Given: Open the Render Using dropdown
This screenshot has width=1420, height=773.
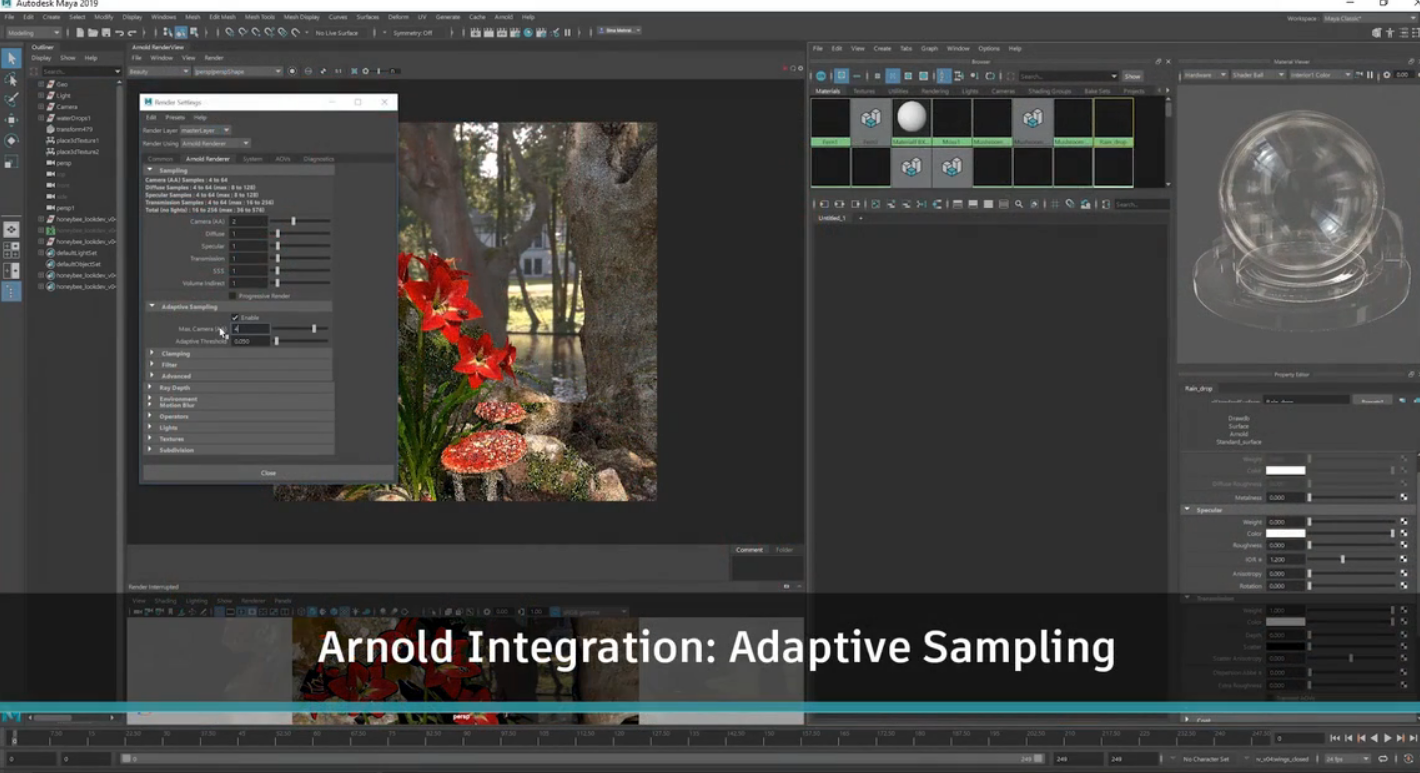Looking at the screenshot, I should [x=215, y=143].
